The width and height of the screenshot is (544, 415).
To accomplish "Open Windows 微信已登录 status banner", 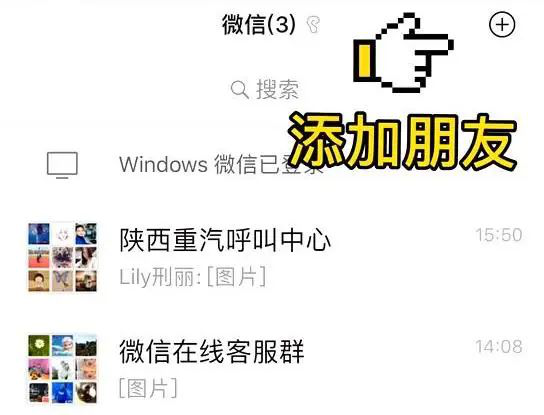I will (272, 165).
